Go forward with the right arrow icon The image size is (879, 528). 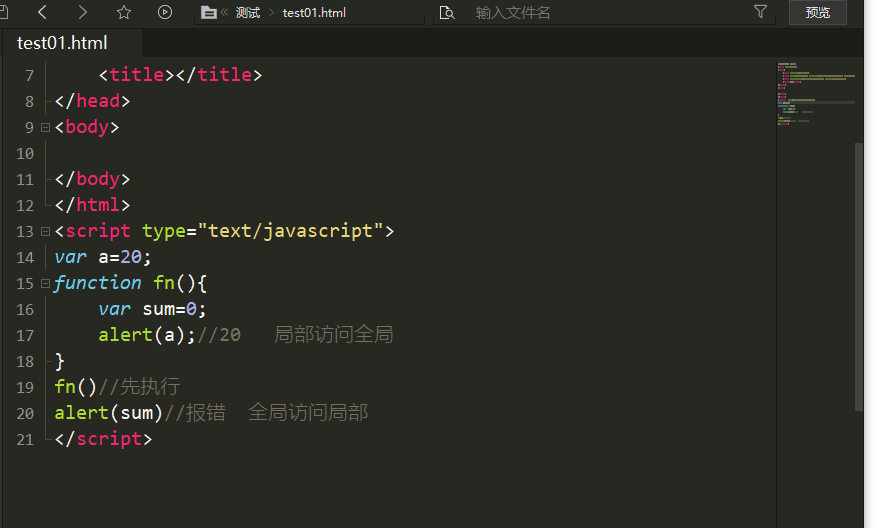pos(82,12)
